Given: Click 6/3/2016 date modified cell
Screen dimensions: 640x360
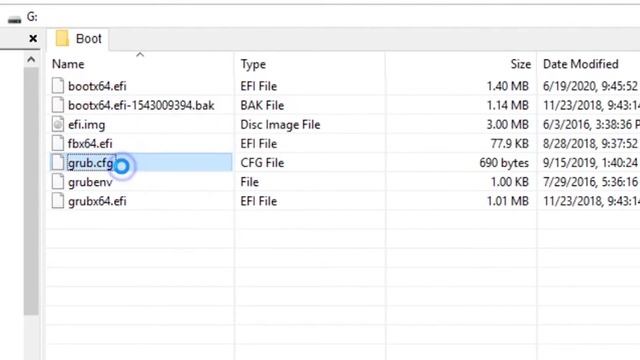Looking at the screenshot, I should (x=591, y=124).
